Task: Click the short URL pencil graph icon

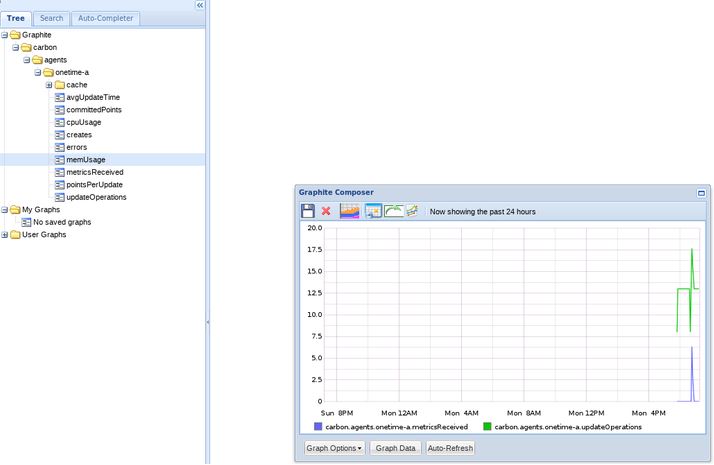Action: click(x=411, y=211)
